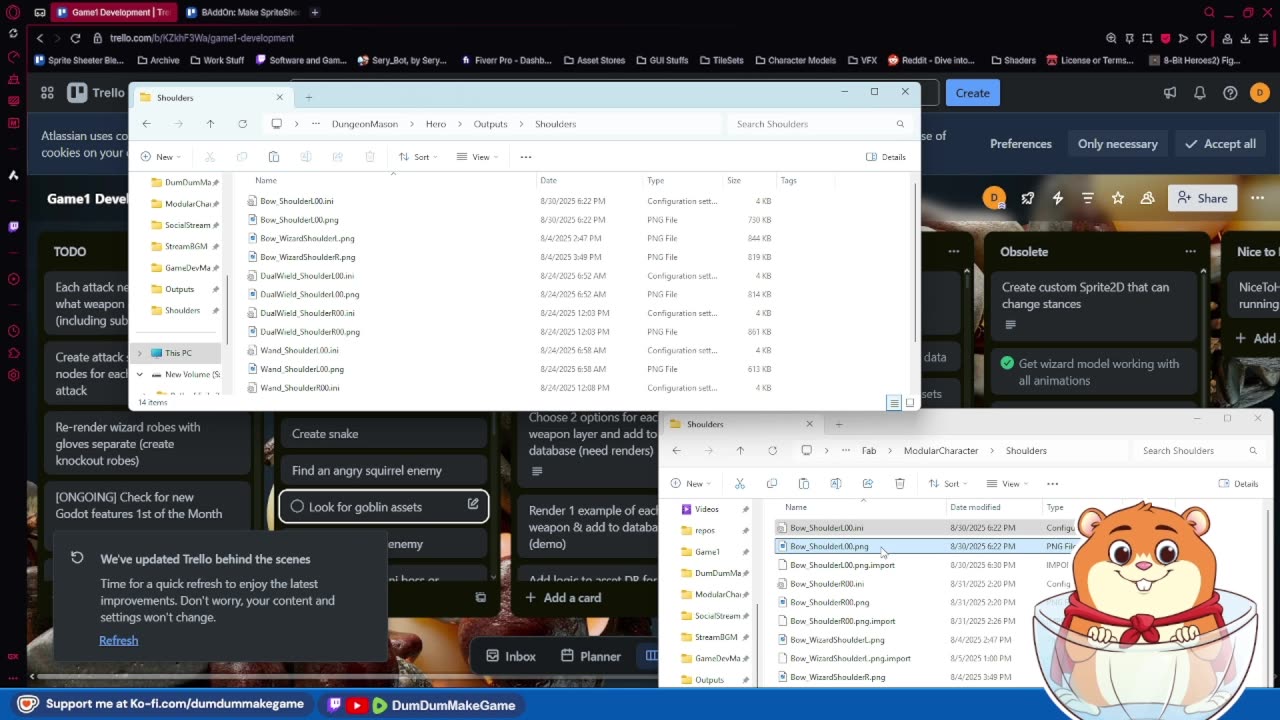This screenshot has height=720, width=1280.
Task: Click the Delete trash icon in lower Shoulders window
Action: [x=900, y=484]
